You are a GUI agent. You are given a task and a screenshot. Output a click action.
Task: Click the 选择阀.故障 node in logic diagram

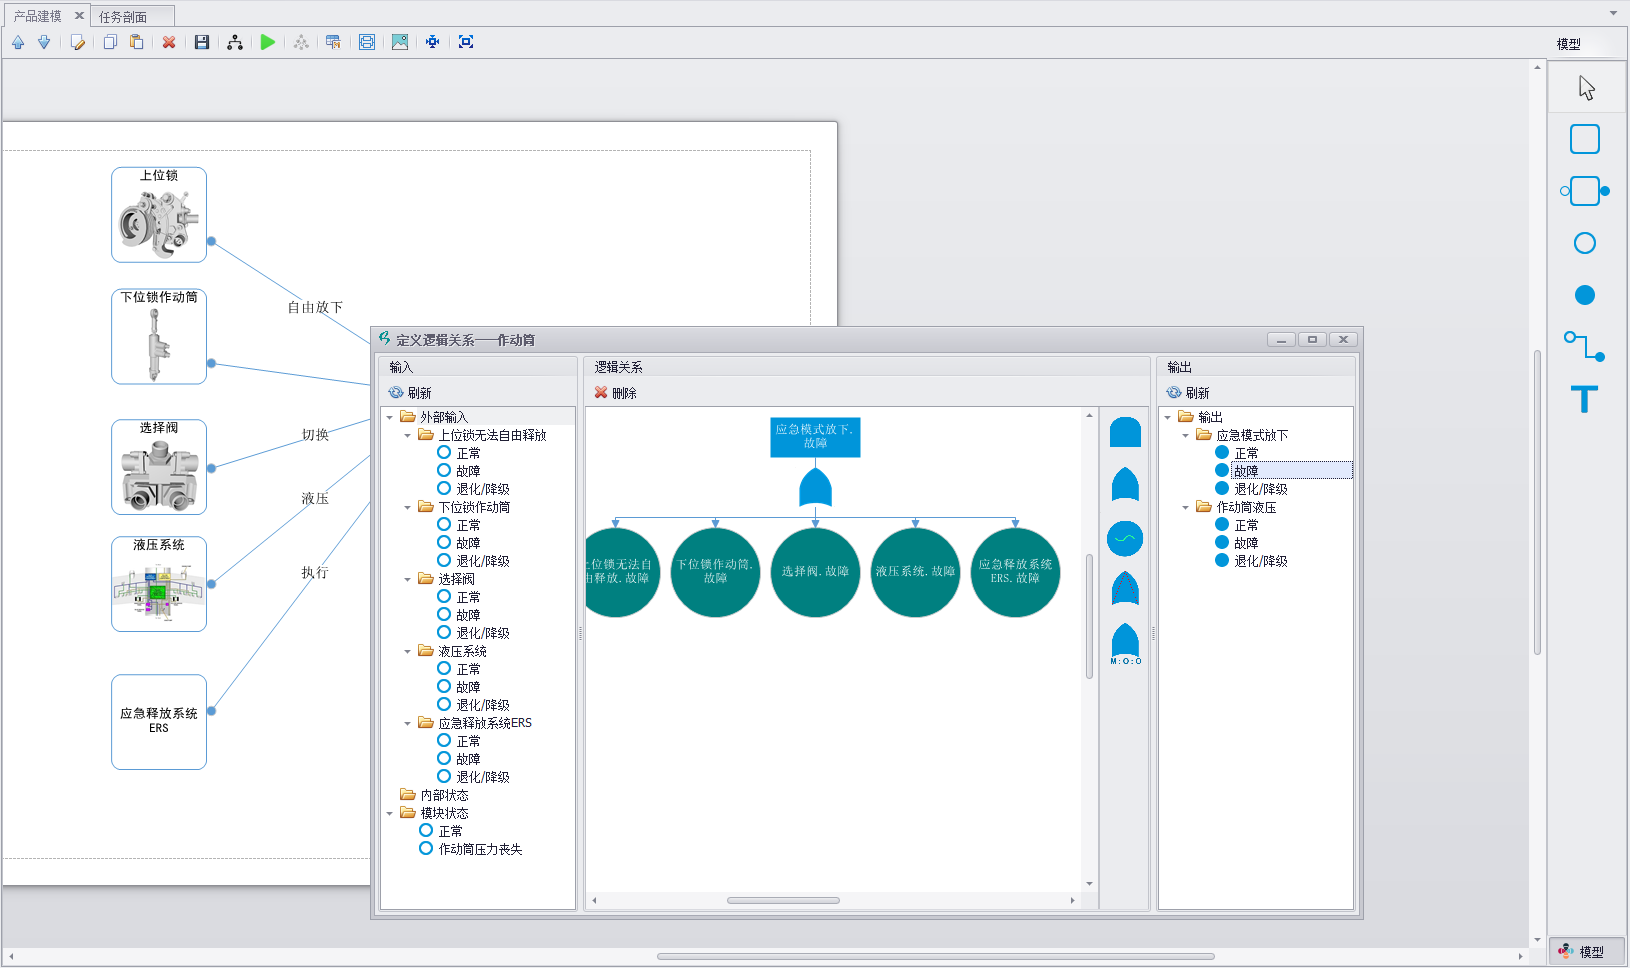(x=815, y=572)
